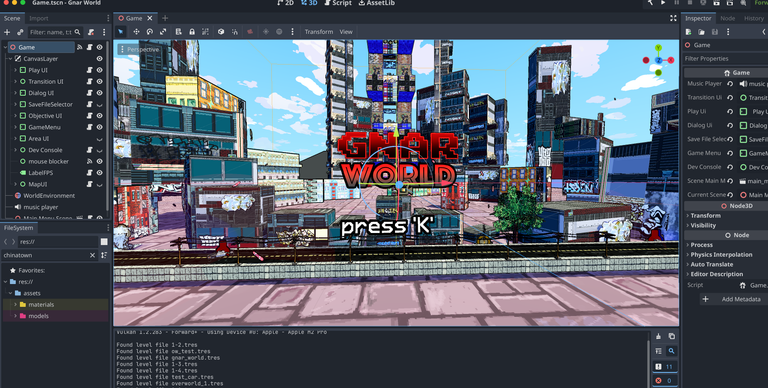
Task: Switch to the 2D workspace
Action: (x=286, y=3)
